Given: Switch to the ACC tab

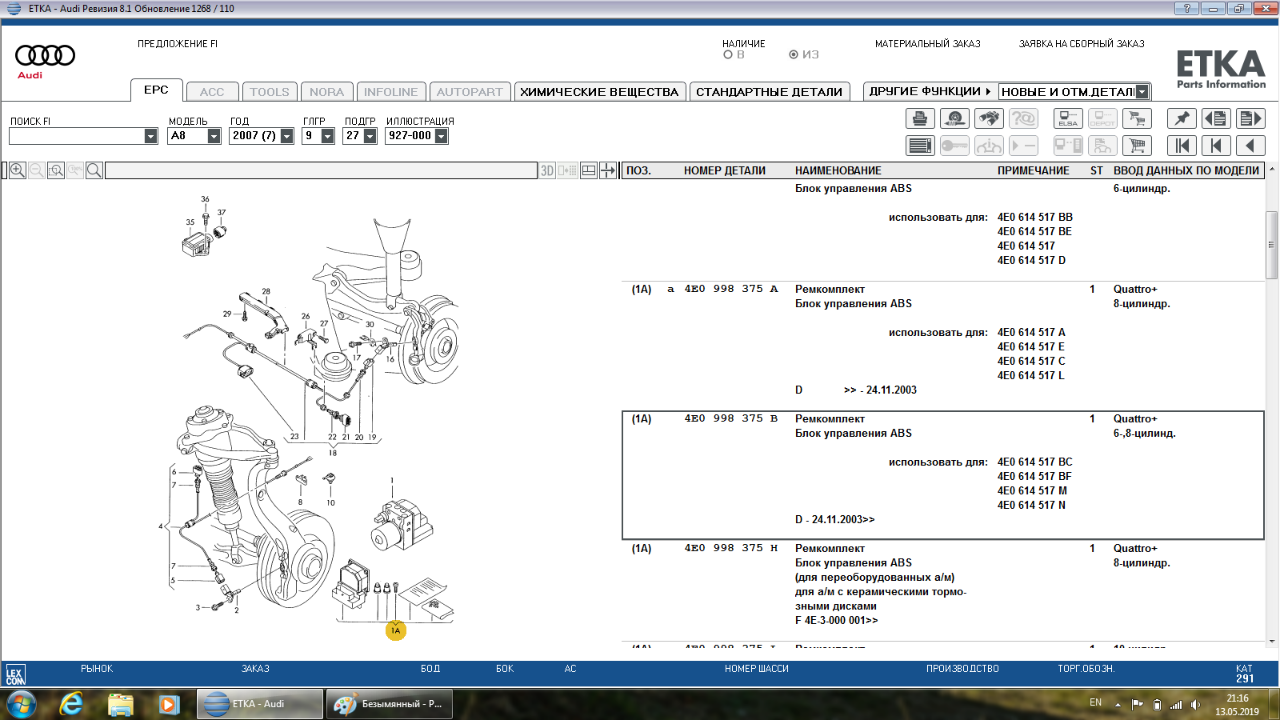Looking at the screenshot, I should (x=212, y=91).
